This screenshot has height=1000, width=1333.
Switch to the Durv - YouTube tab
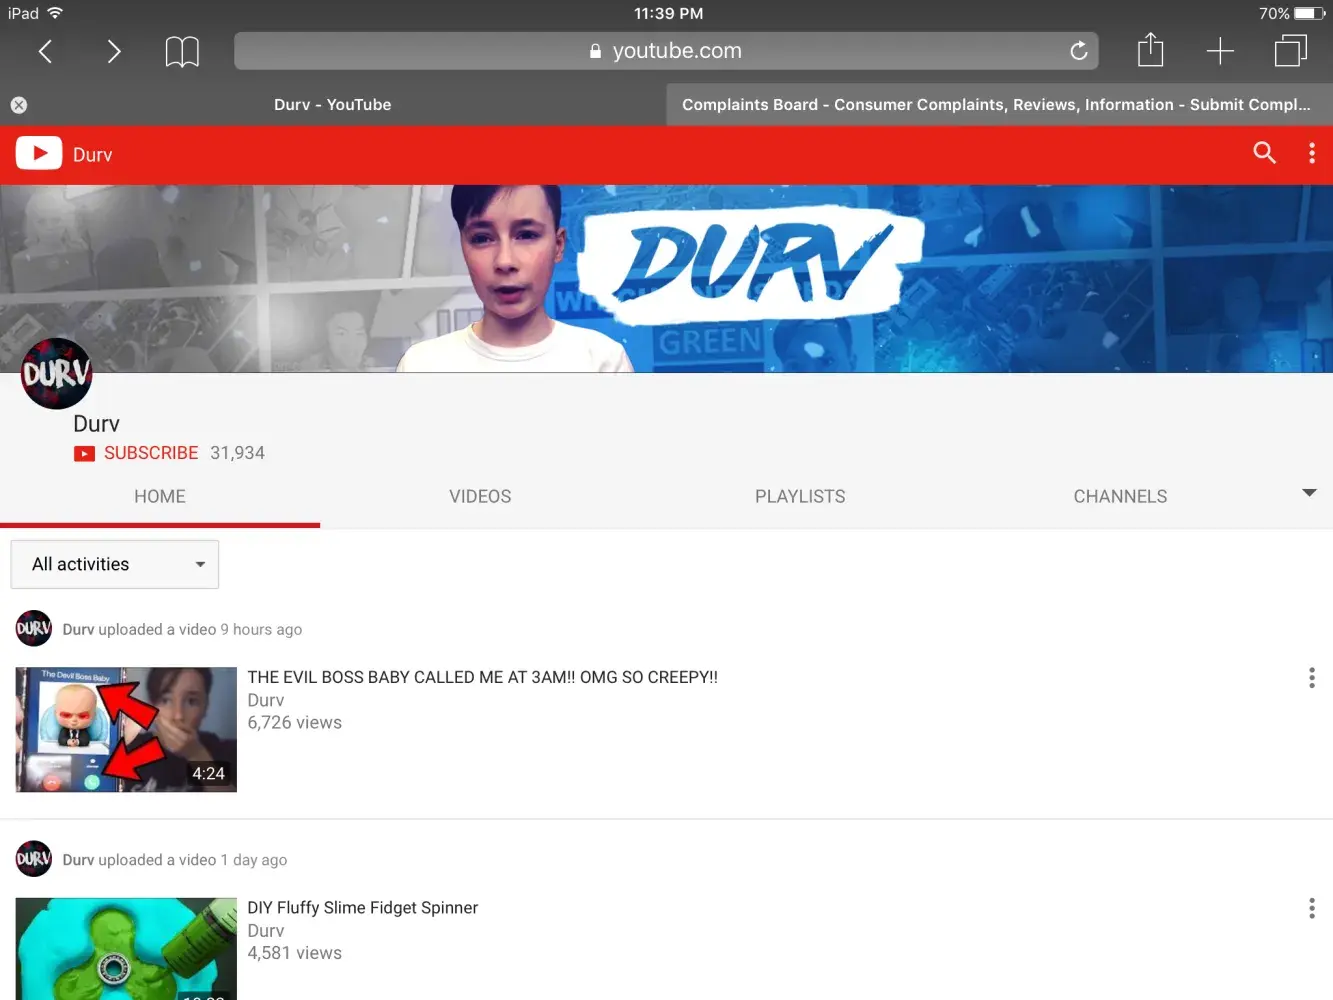pos(333,105)
